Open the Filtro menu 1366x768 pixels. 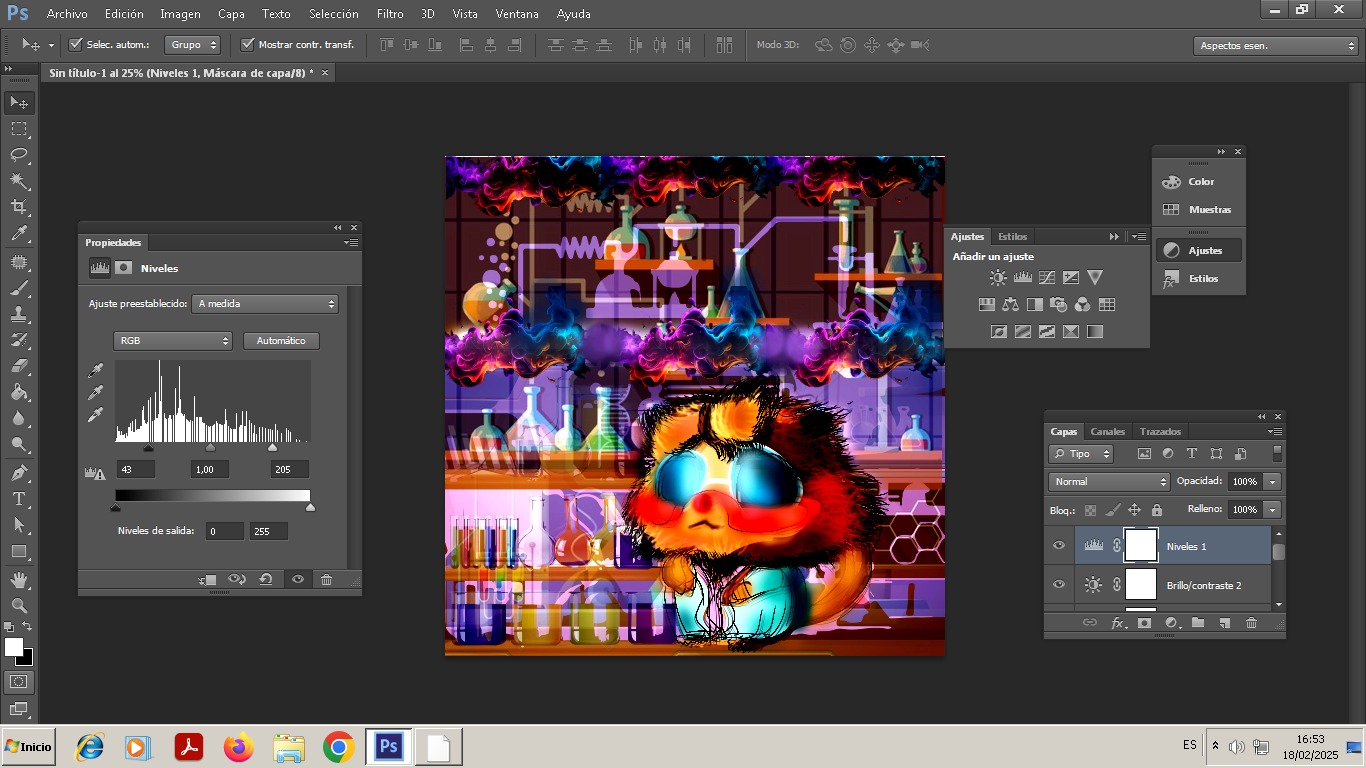pyautogui.click(x=390, y=14)
